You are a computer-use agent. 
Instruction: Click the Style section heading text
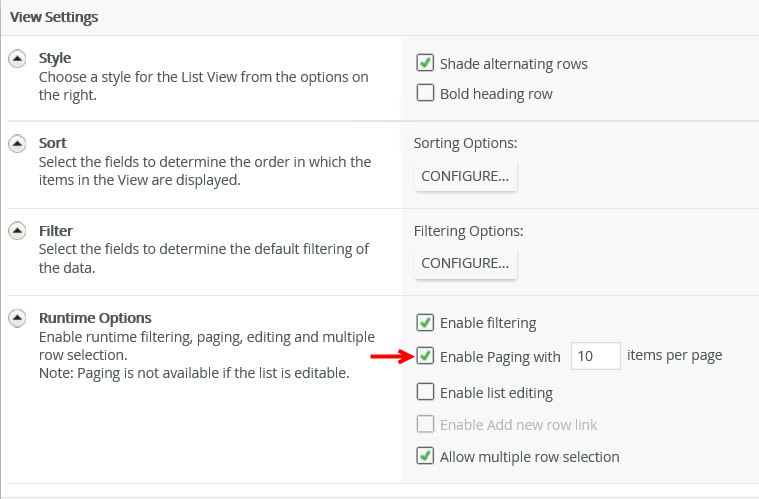click(55, 58)
